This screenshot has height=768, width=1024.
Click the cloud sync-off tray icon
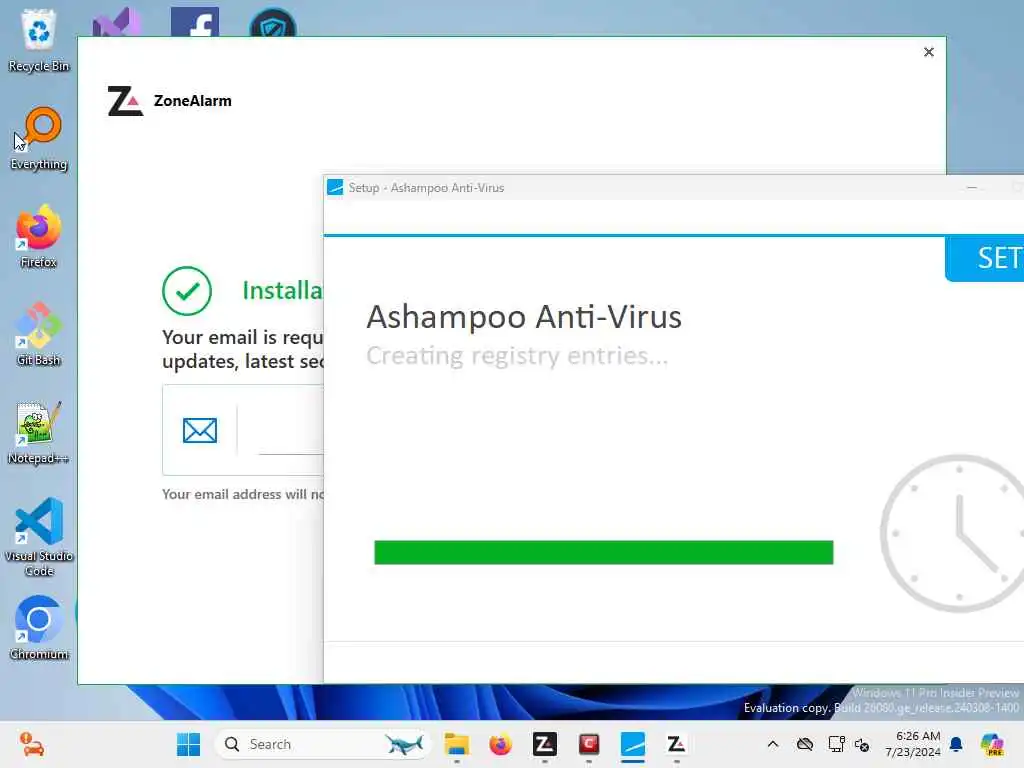805,744
